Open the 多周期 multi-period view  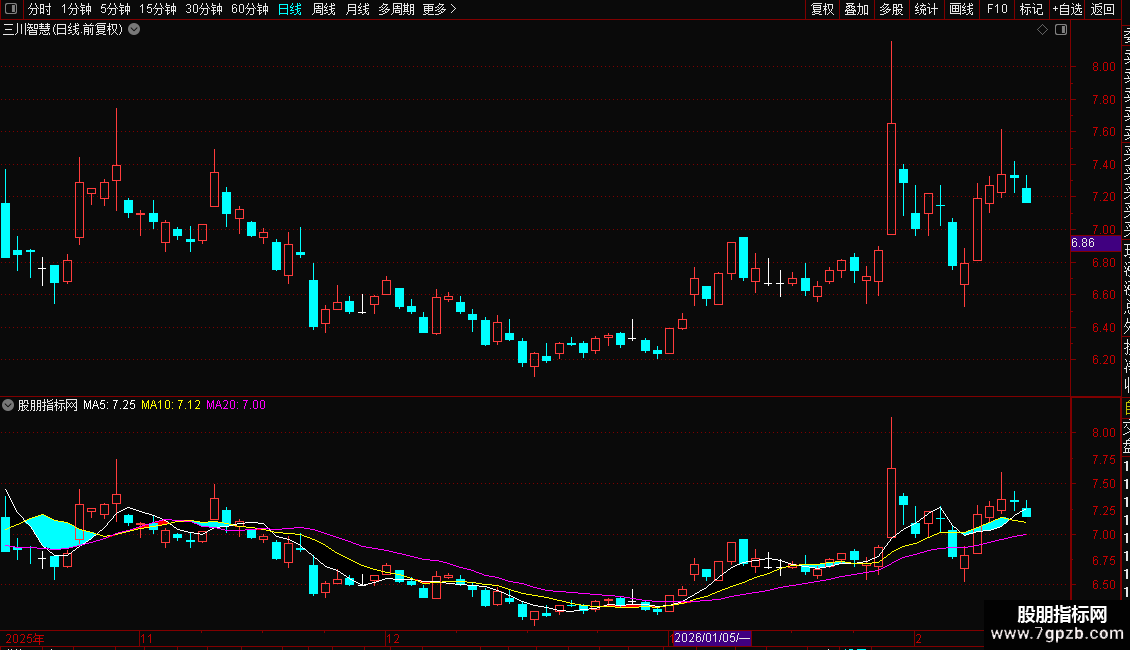396,9
